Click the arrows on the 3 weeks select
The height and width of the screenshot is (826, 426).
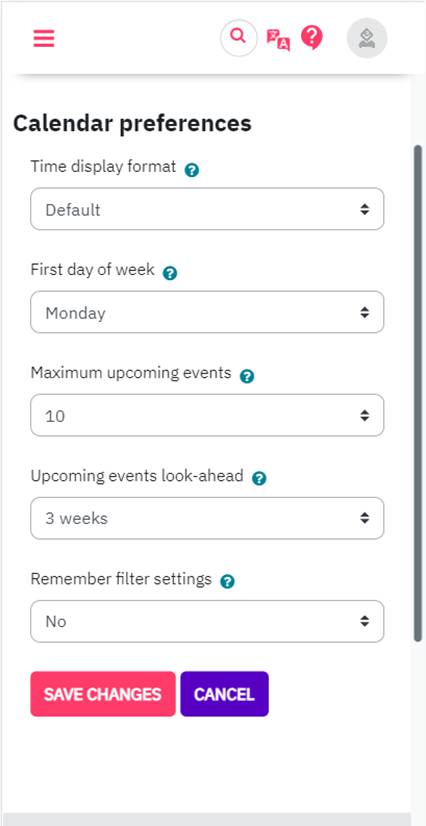click(364, 518)
